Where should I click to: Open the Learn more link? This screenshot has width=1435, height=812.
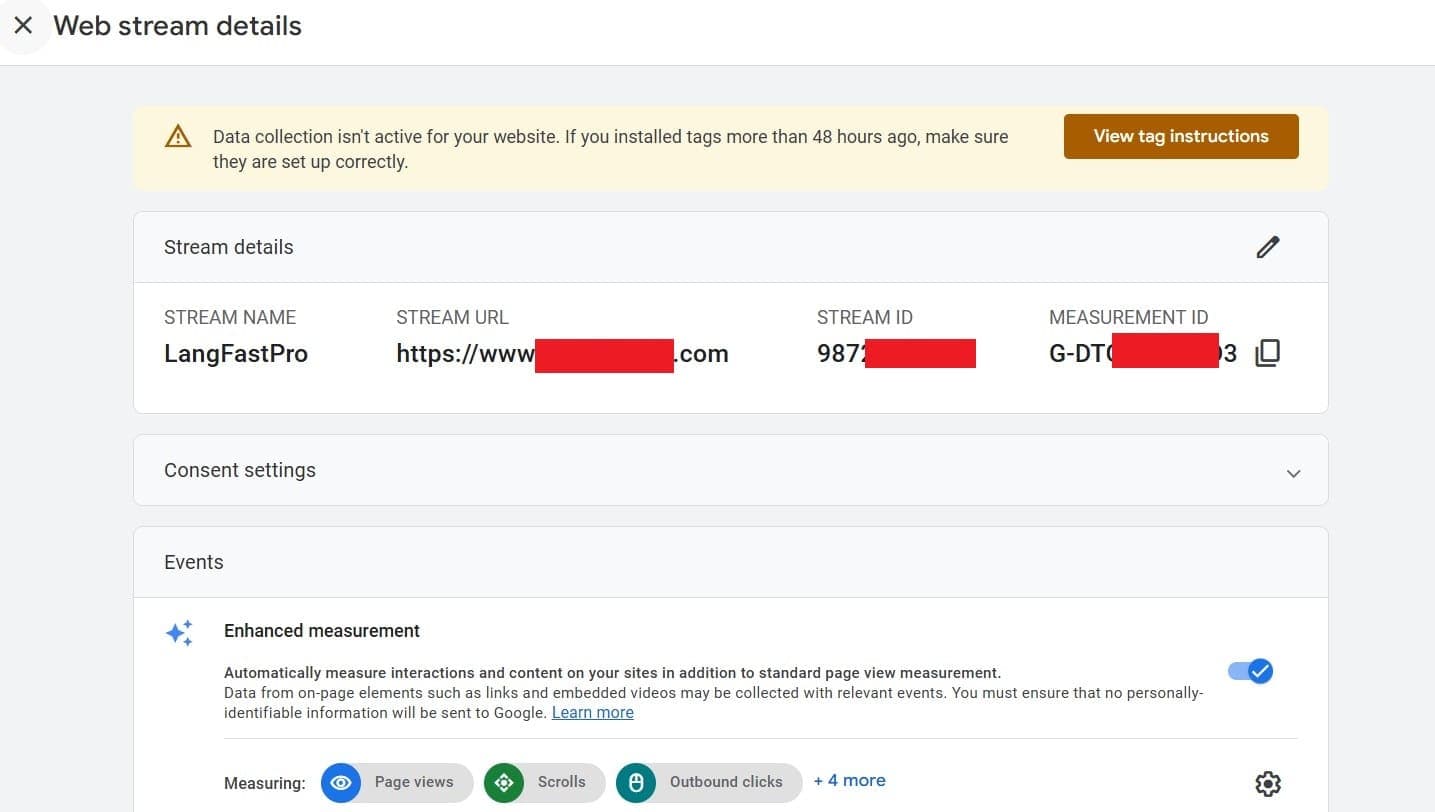click(x=592, y=713)
